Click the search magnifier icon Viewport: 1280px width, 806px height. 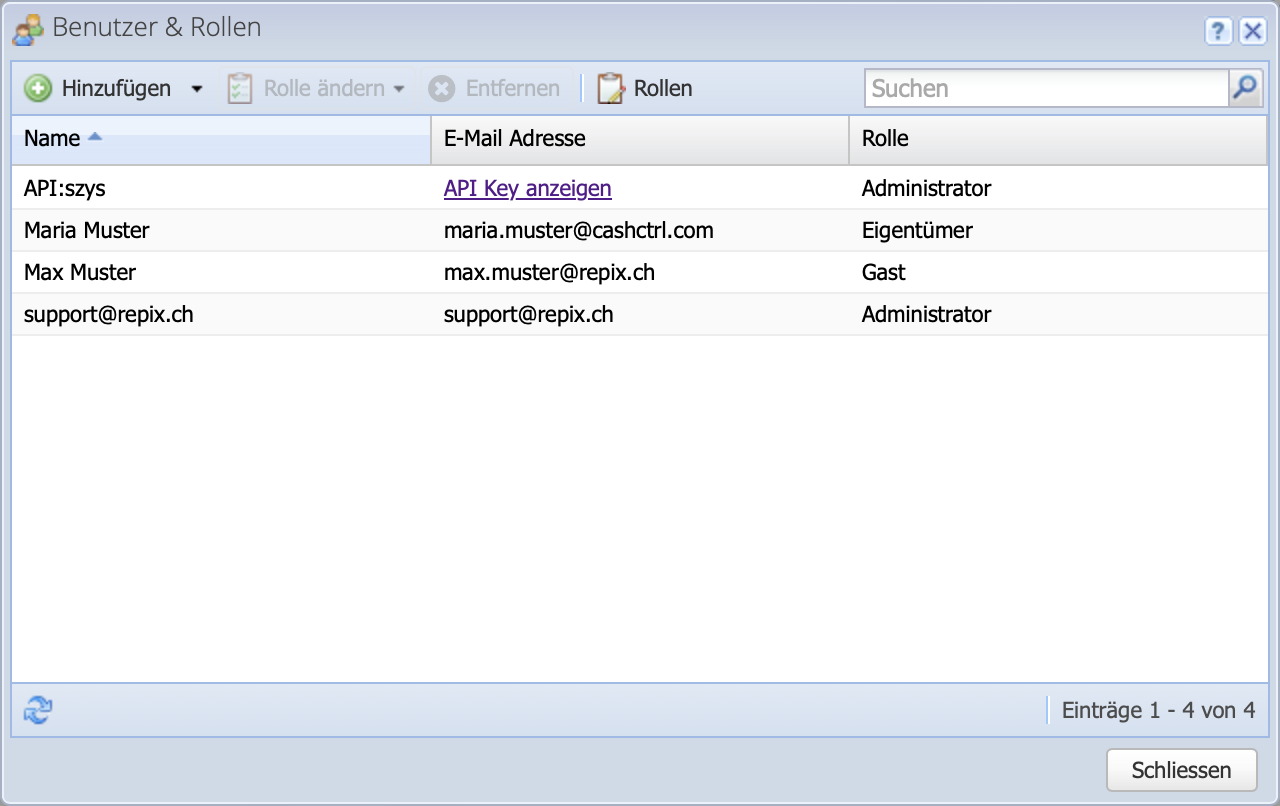click(x=1244, y=88)
